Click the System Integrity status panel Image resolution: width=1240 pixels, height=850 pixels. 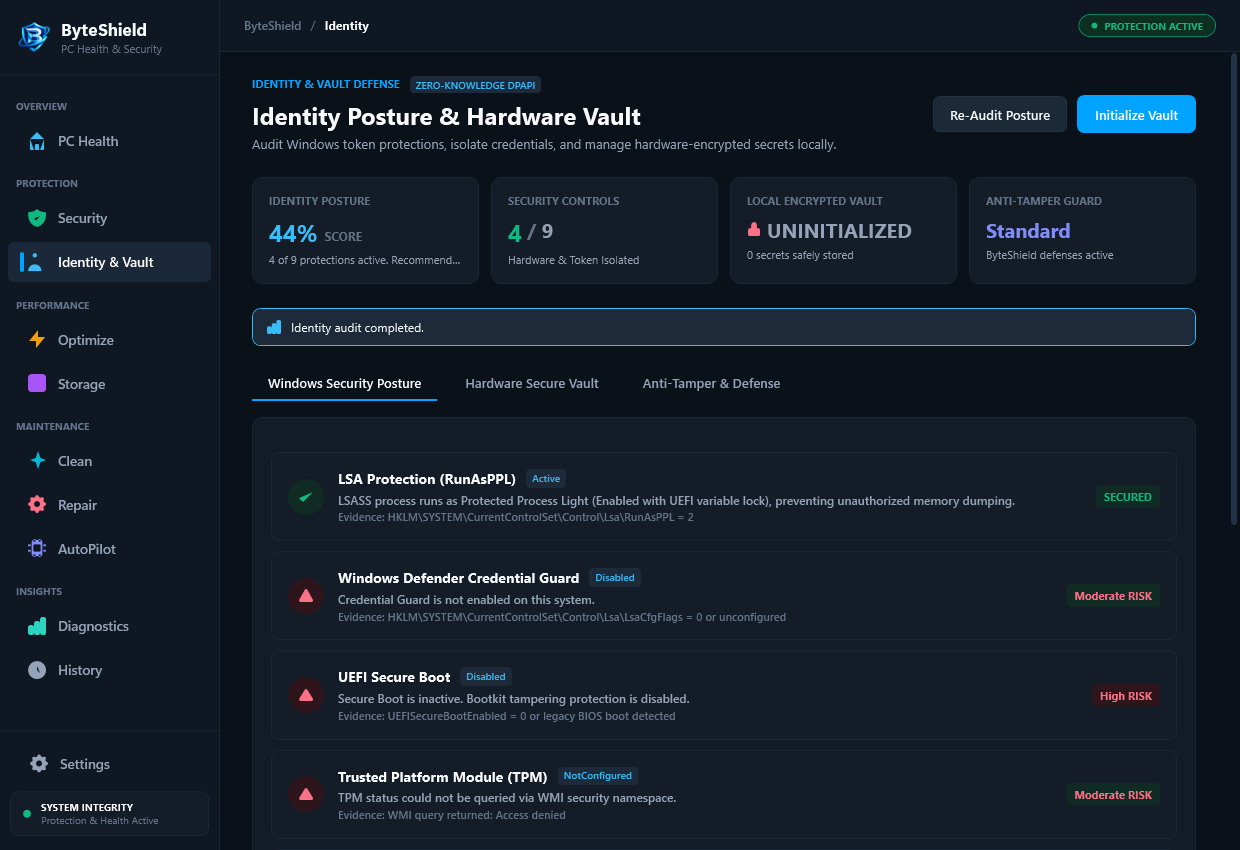(109, 814)
